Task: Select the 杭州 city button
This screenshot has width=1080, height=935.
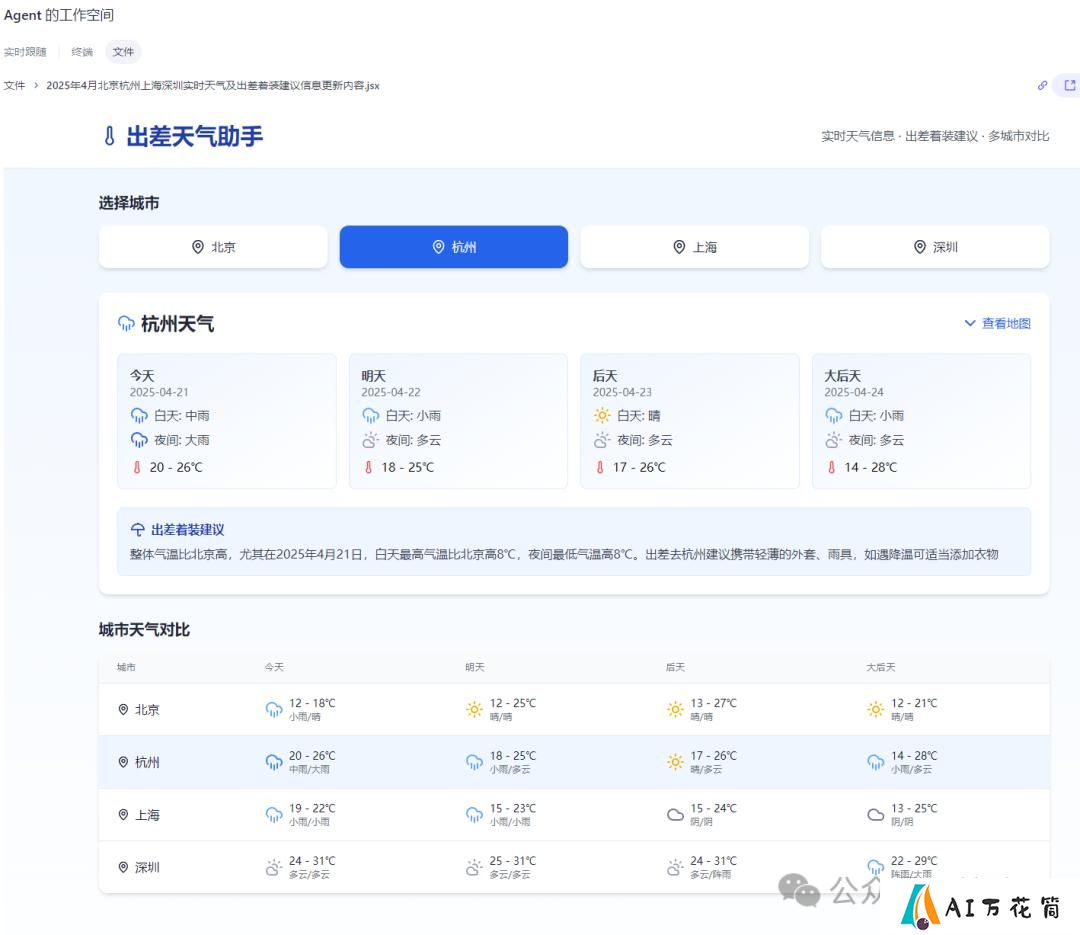Action: [454, 247]
